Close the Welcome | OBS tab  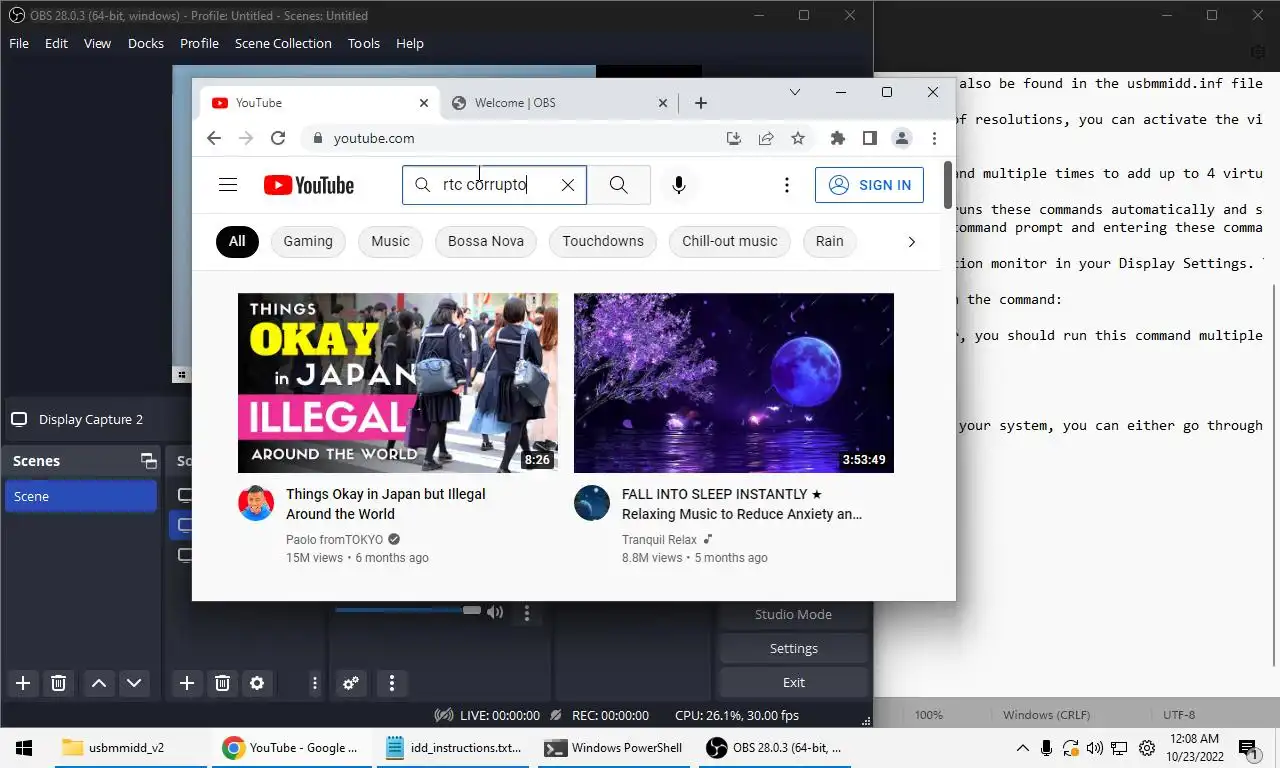click(662, 103)
